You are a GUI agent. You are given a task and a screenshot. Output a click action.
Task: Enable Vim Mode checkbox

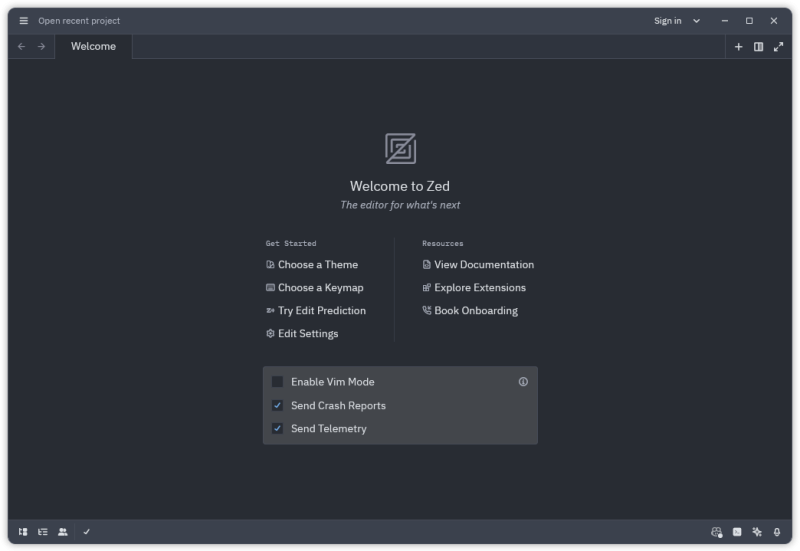(278, 382)
